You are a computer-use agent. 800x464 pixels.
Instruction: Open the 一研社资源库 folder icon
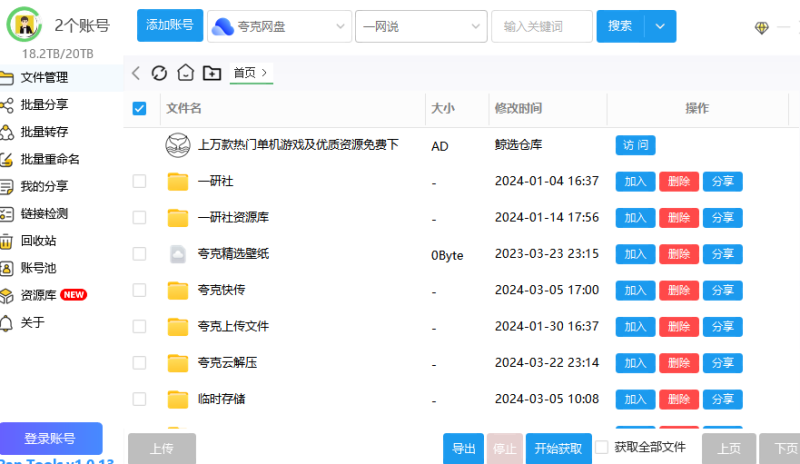178,217
